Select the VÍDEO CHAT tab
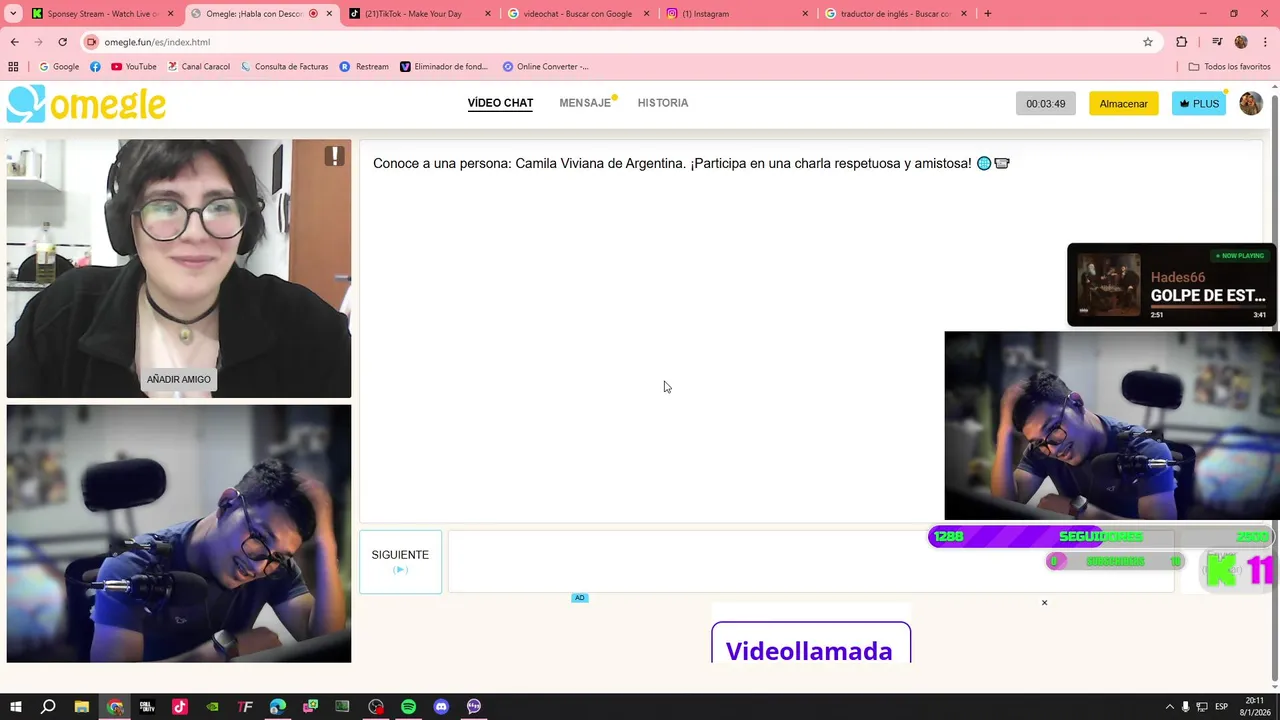Viewport: 1280px width, 720px height. (500, 103)
